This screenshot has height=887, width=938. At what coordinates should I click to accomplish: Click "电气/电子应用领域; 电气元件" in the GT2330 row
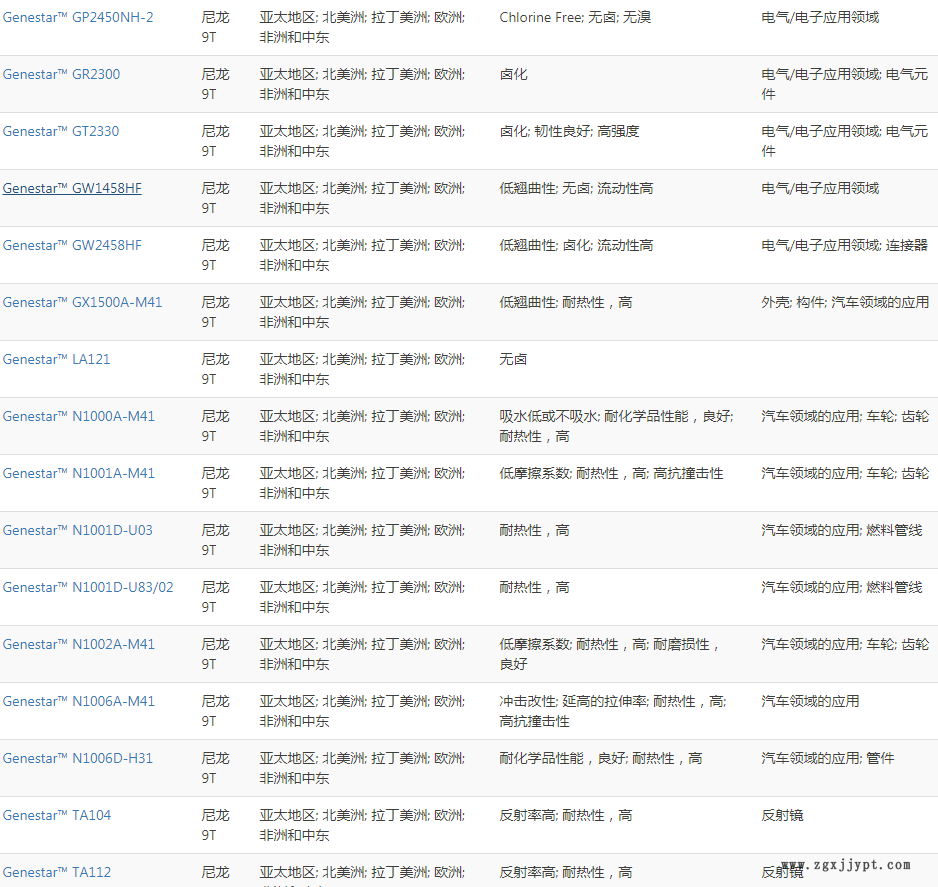(x=845, y=141)
